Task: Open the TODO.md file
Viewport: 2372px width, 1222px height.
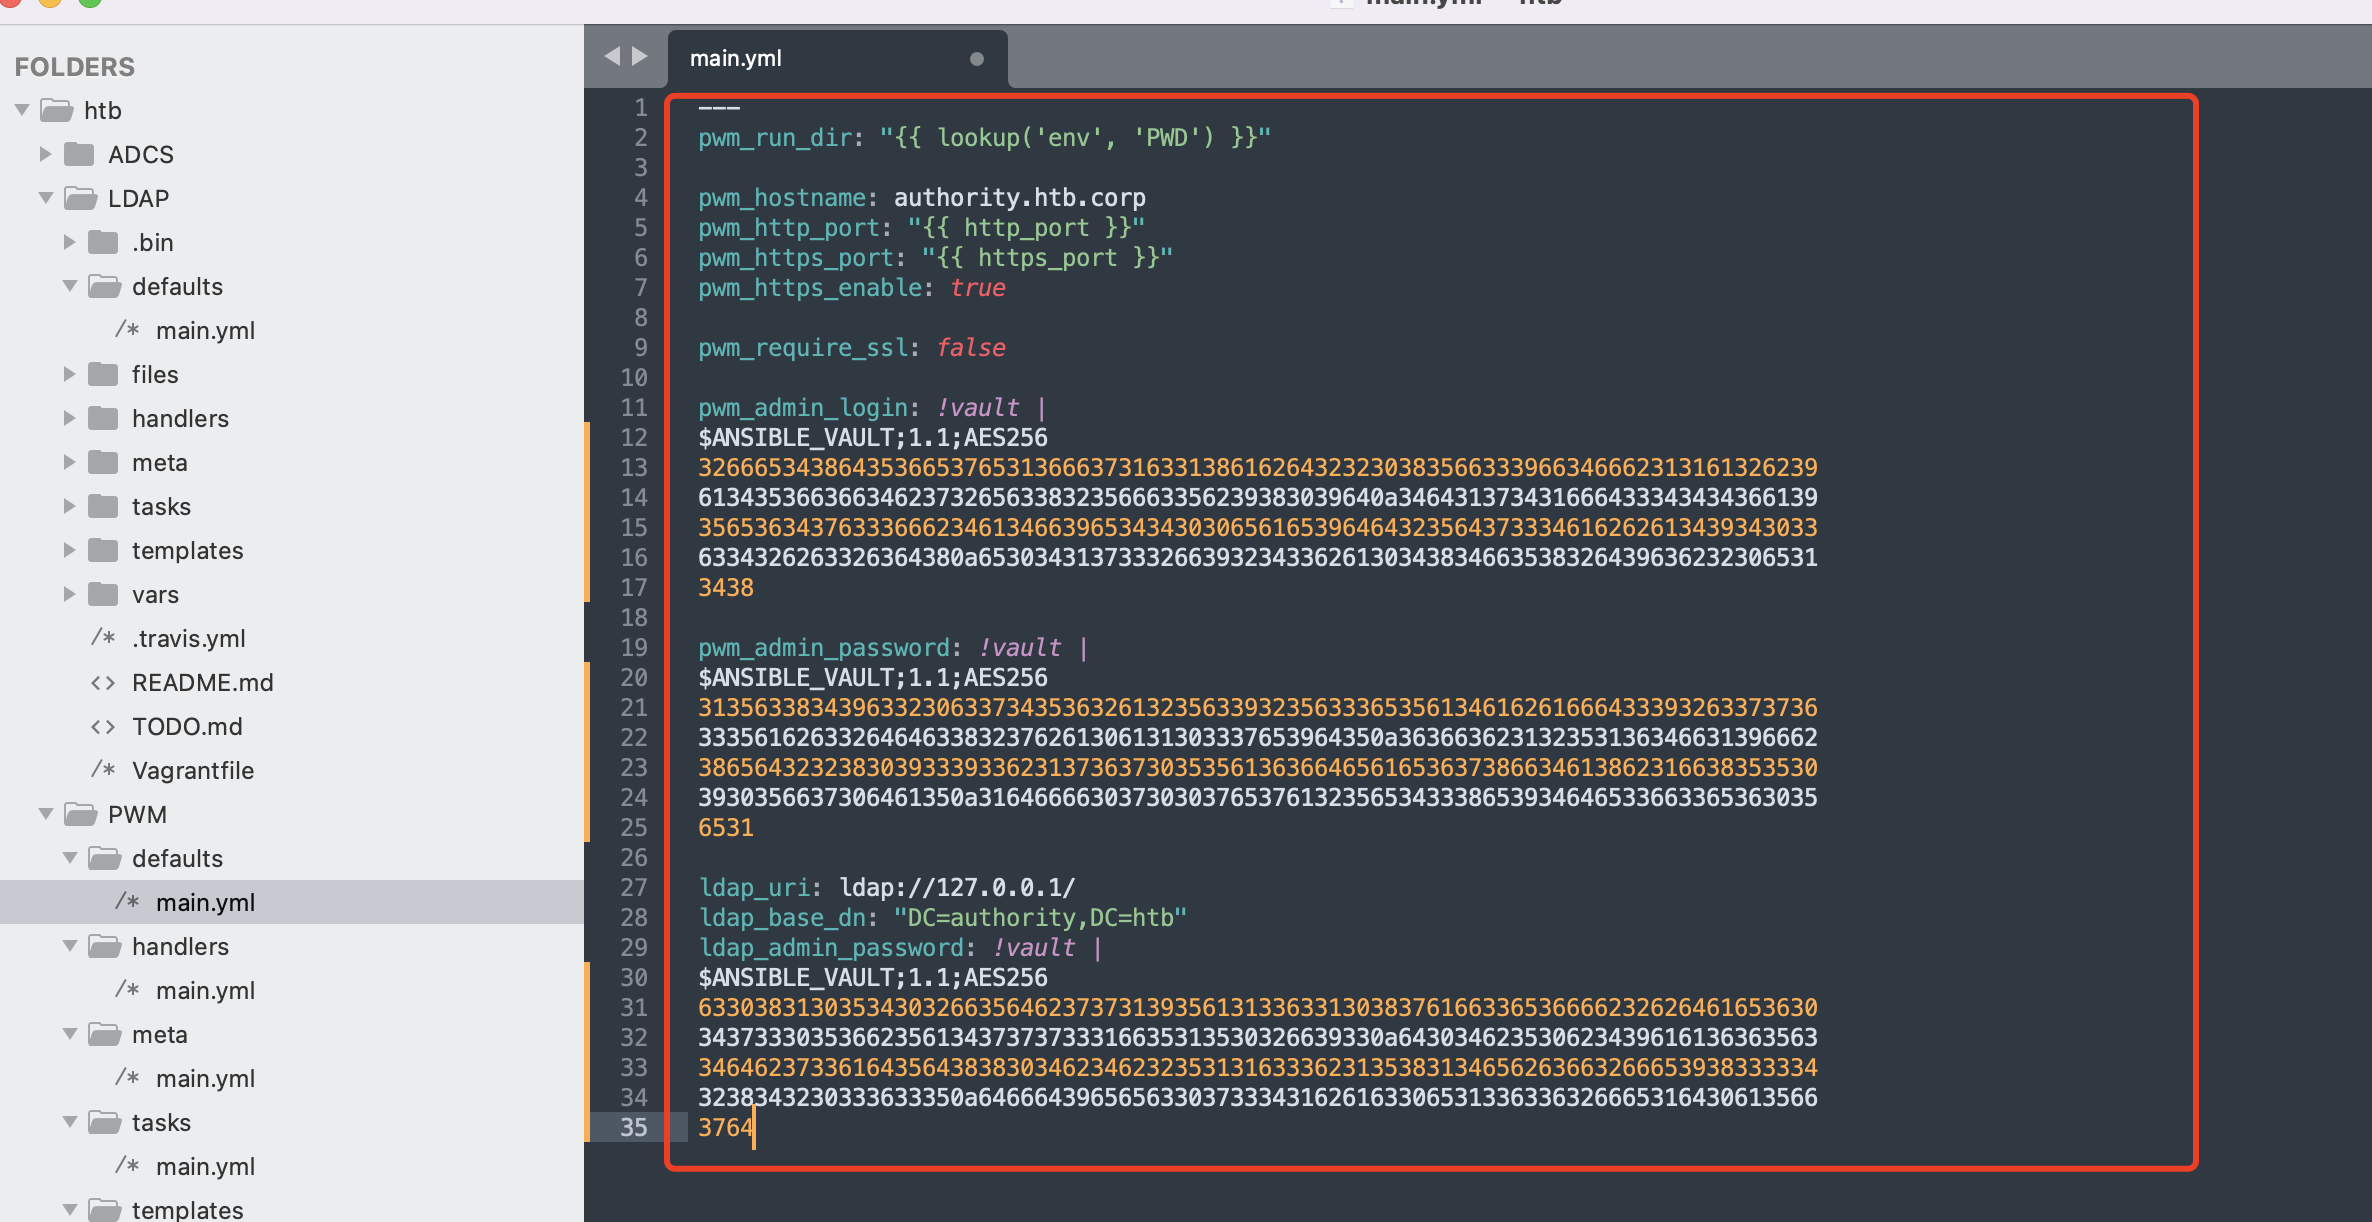Action: pyautogui.click(x=187, y=726)
